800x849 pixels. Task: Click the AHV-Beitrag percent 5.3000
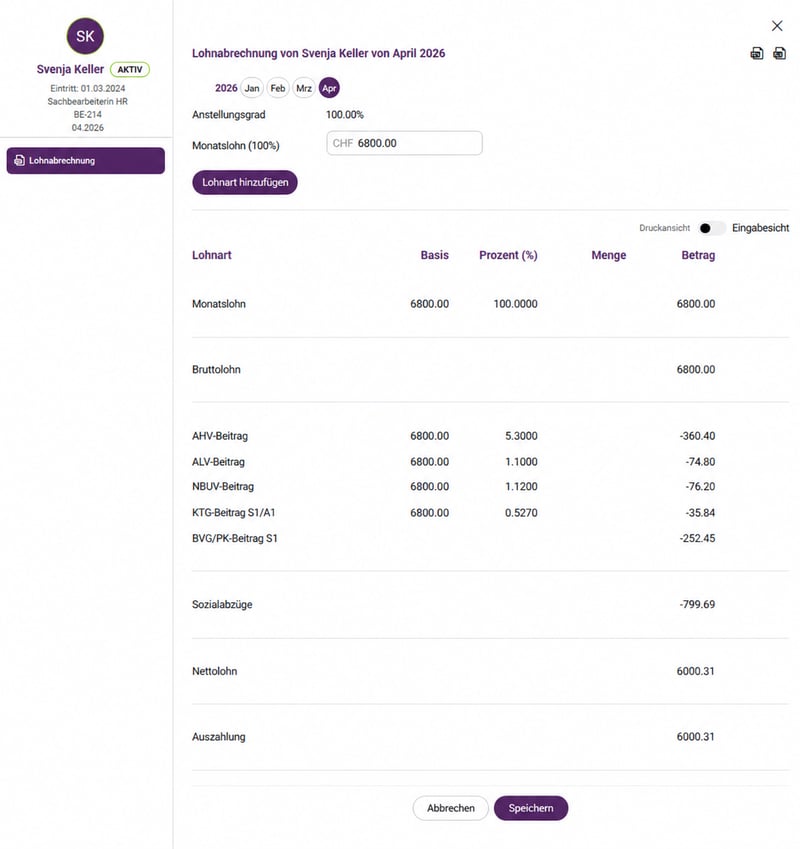521,436
